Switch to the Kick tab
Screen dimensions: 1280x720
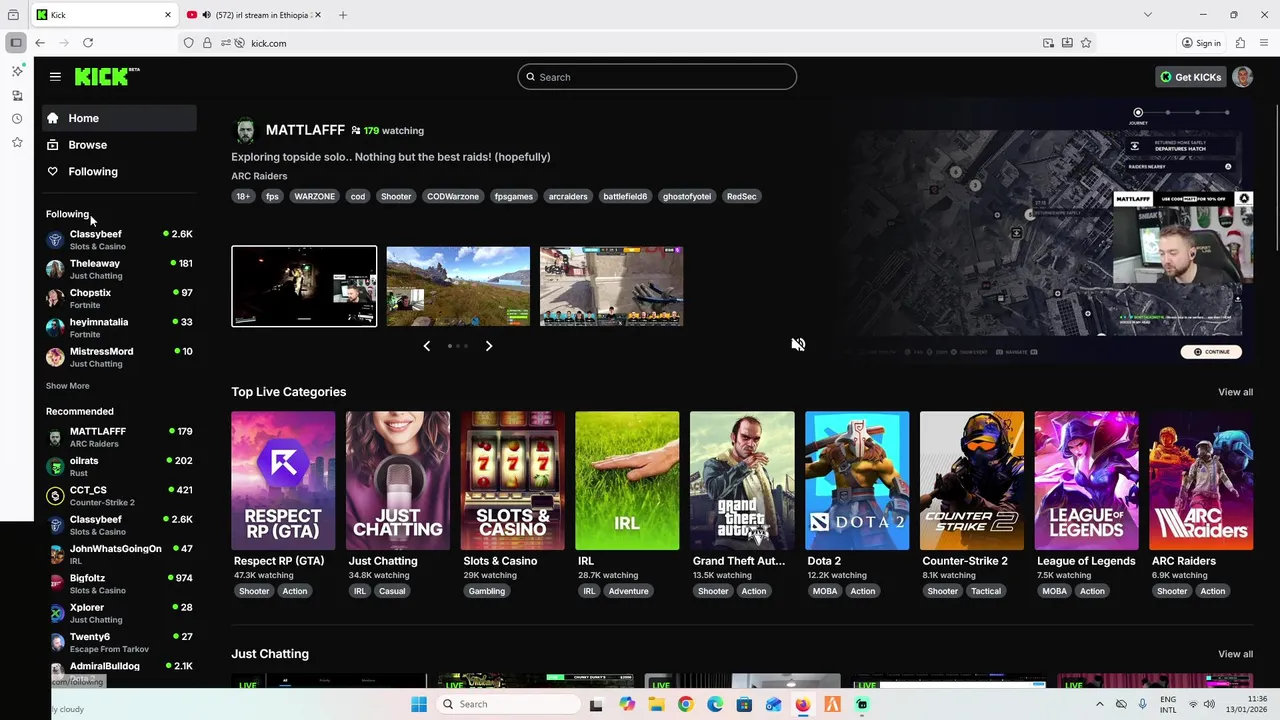pyautogui.click(x=105, y=15)
